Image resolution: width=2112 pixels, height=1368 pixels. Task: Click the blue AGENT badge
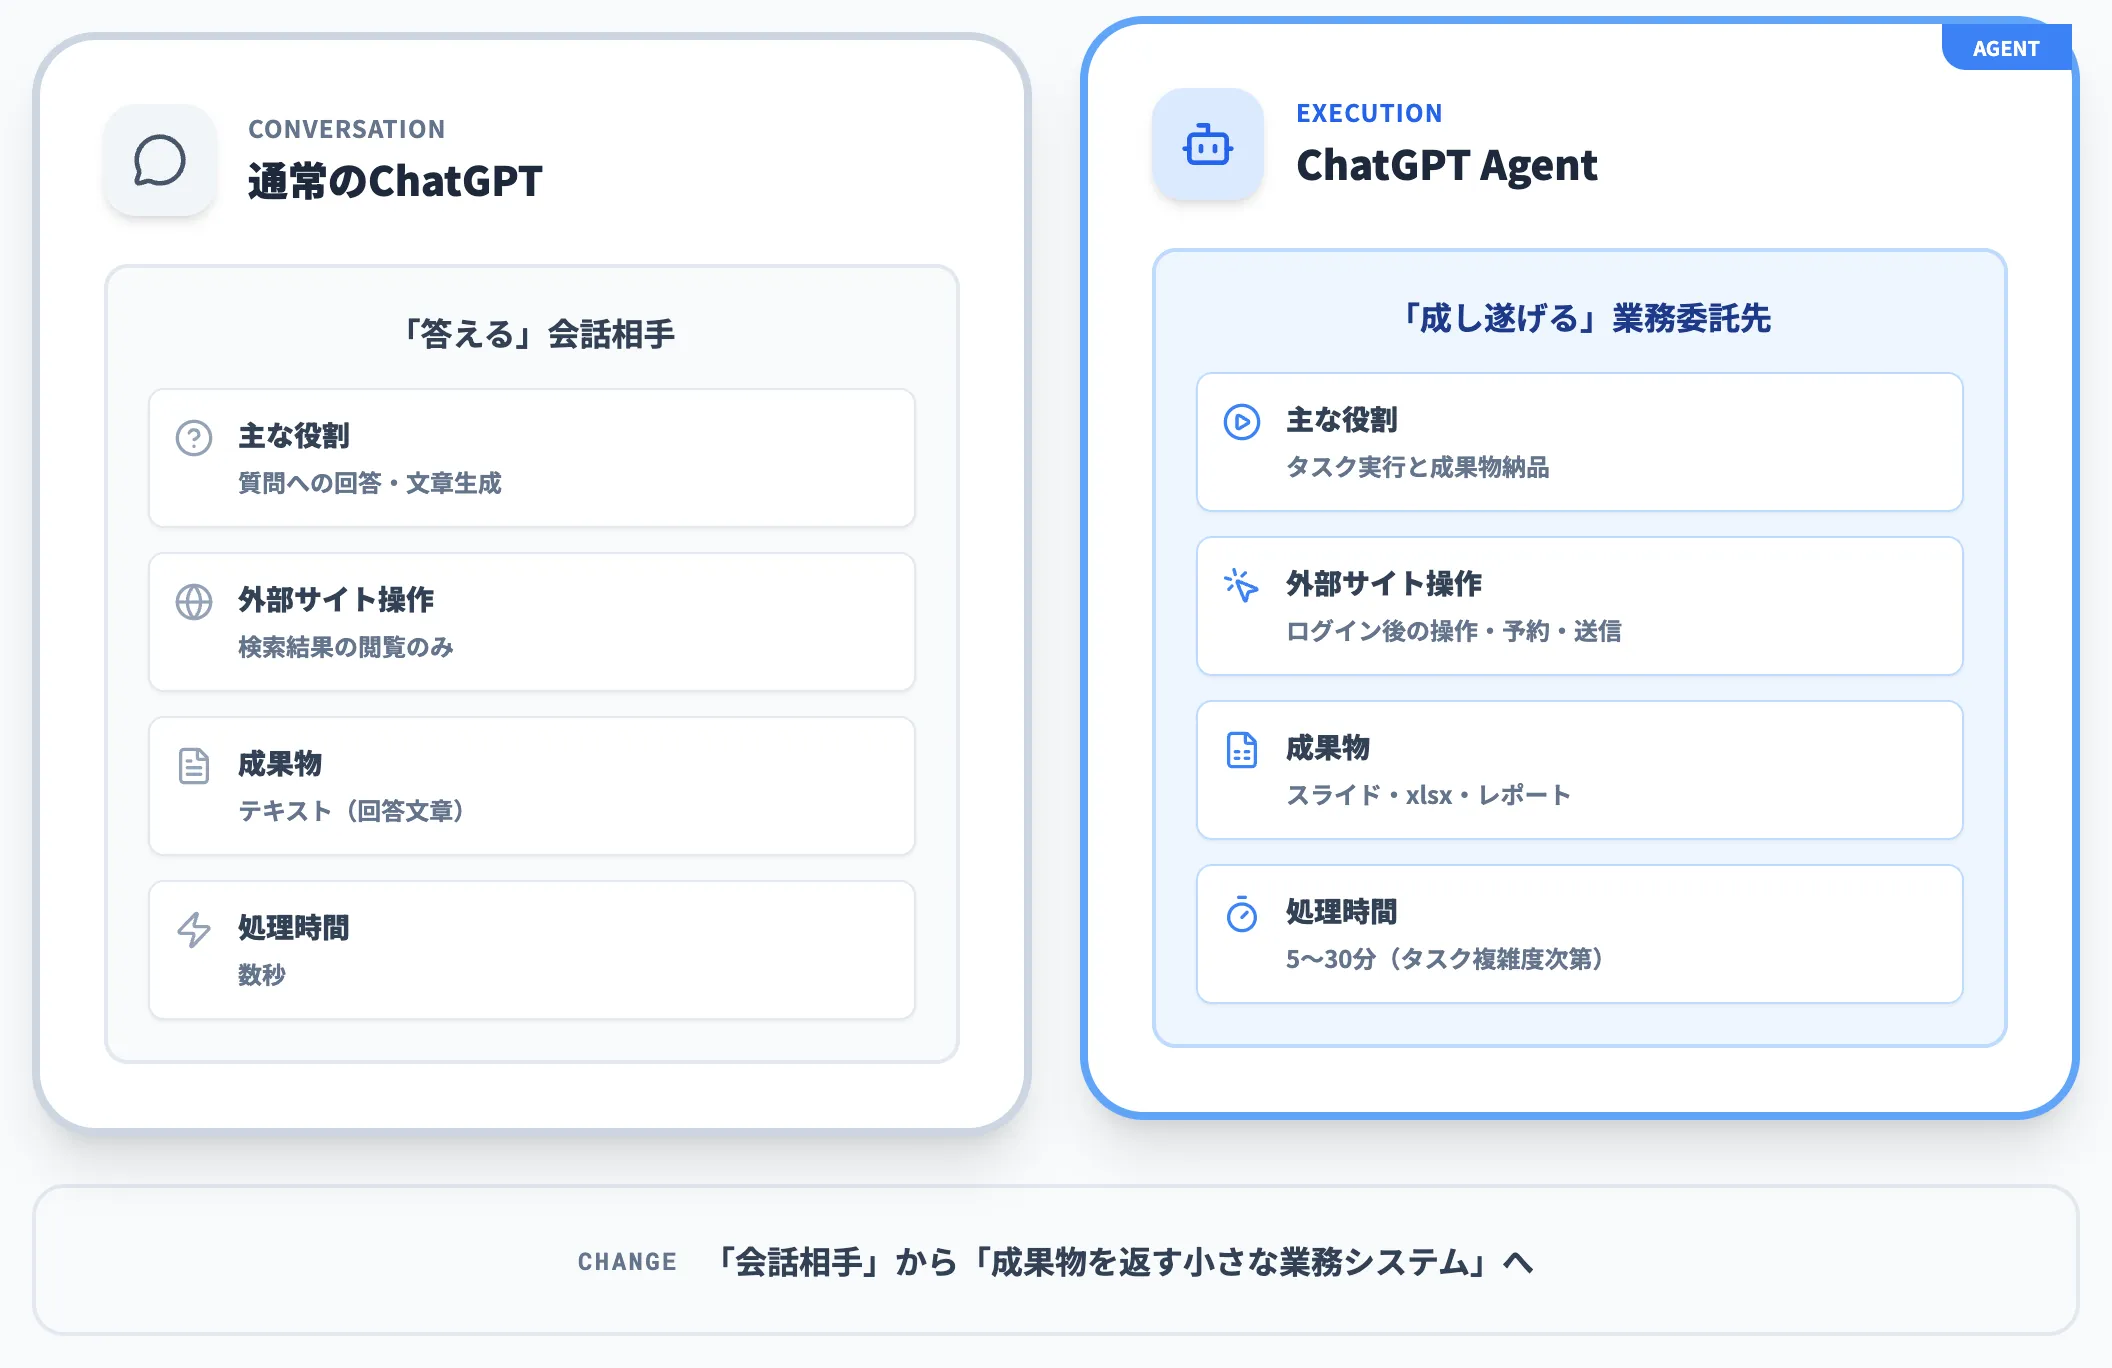(x=2006, y=47)
